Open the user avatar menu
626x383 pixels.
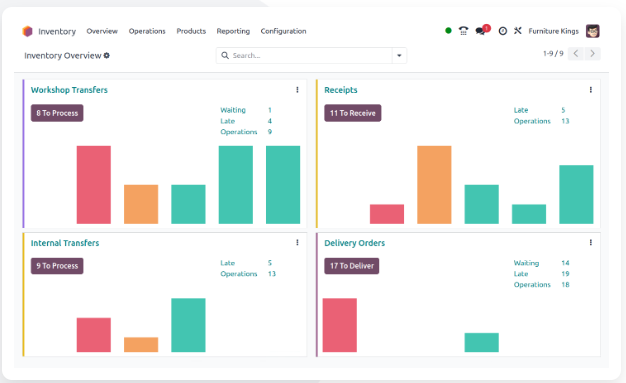(592, 31)
